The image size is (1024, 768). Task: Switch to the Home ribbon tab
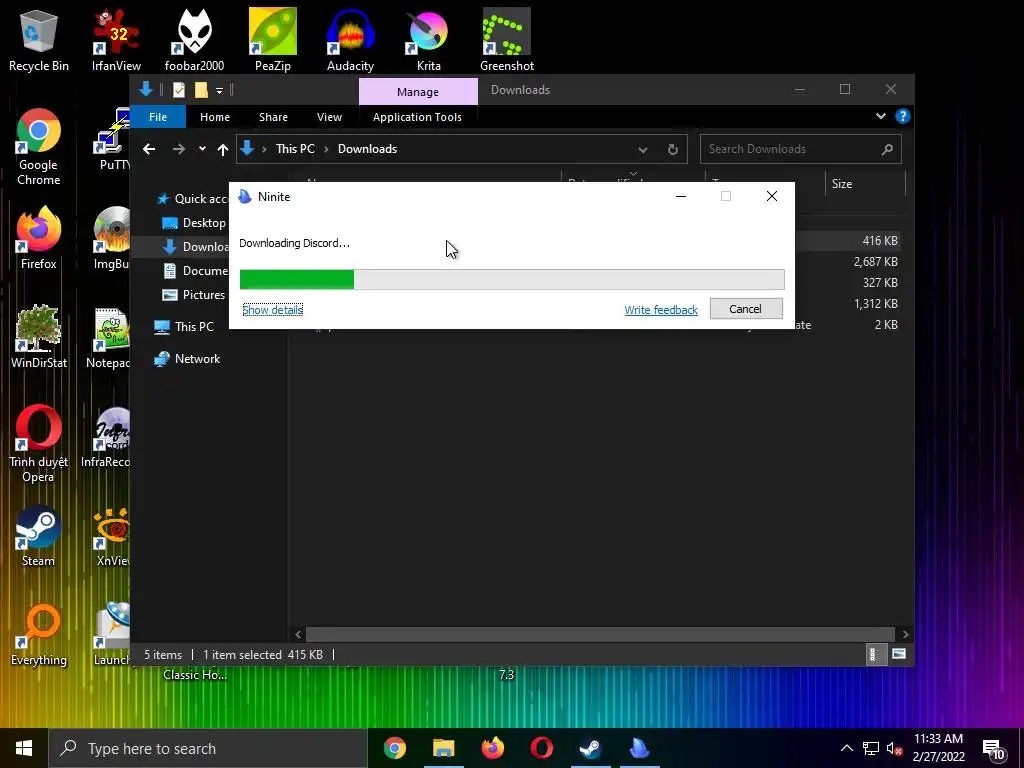(215, 117)
